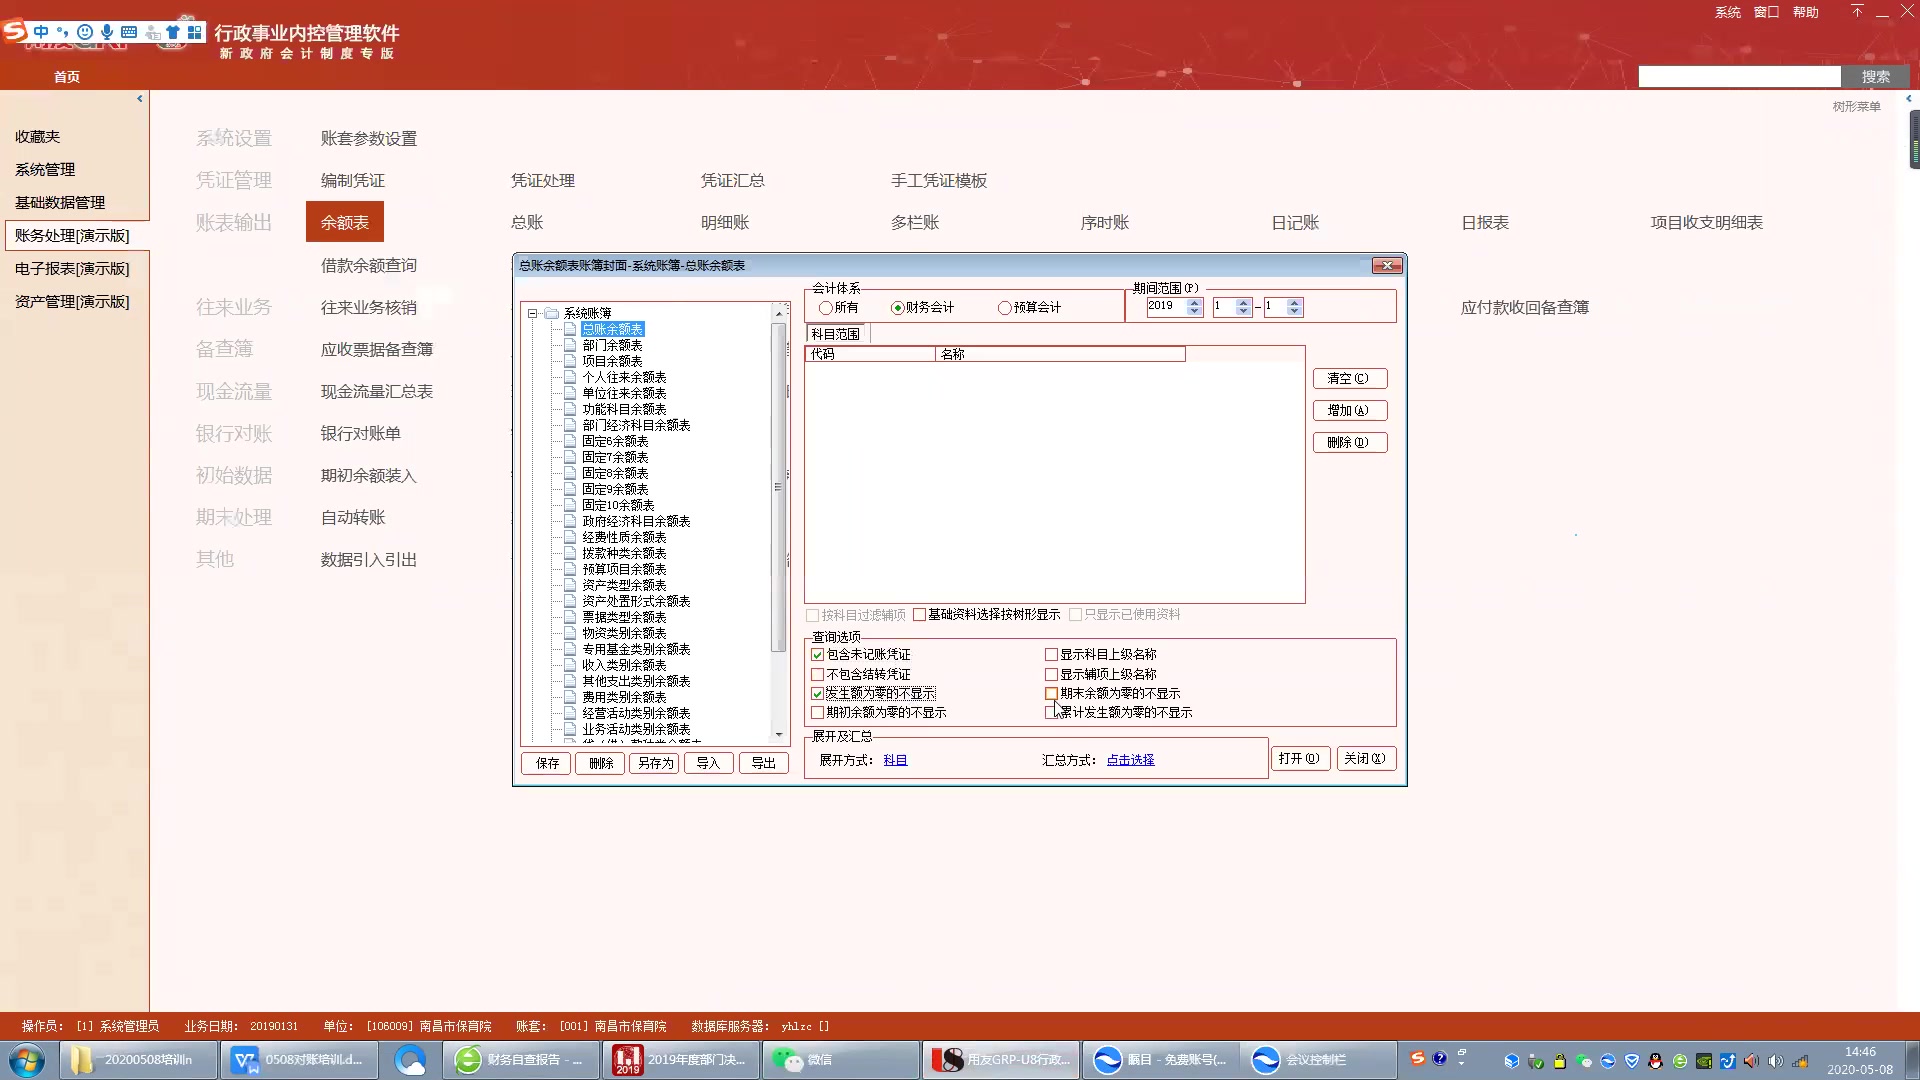Click the yellow padlock tray icon

coord(1560,1061)
